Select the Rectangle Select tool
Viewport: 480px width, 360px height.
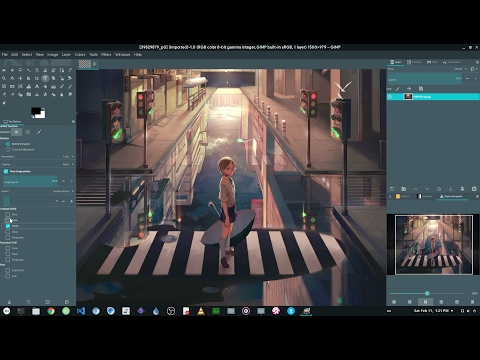click(x=4, y=70)
